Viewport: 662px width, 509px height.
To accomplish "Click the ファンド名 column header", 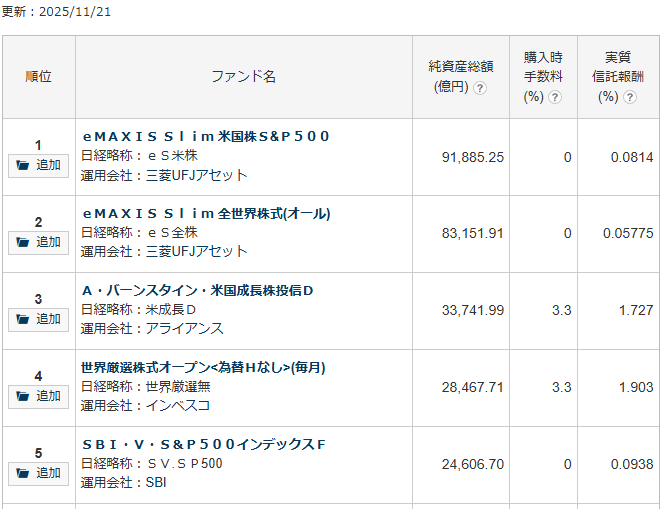I will tap(243, 77).
